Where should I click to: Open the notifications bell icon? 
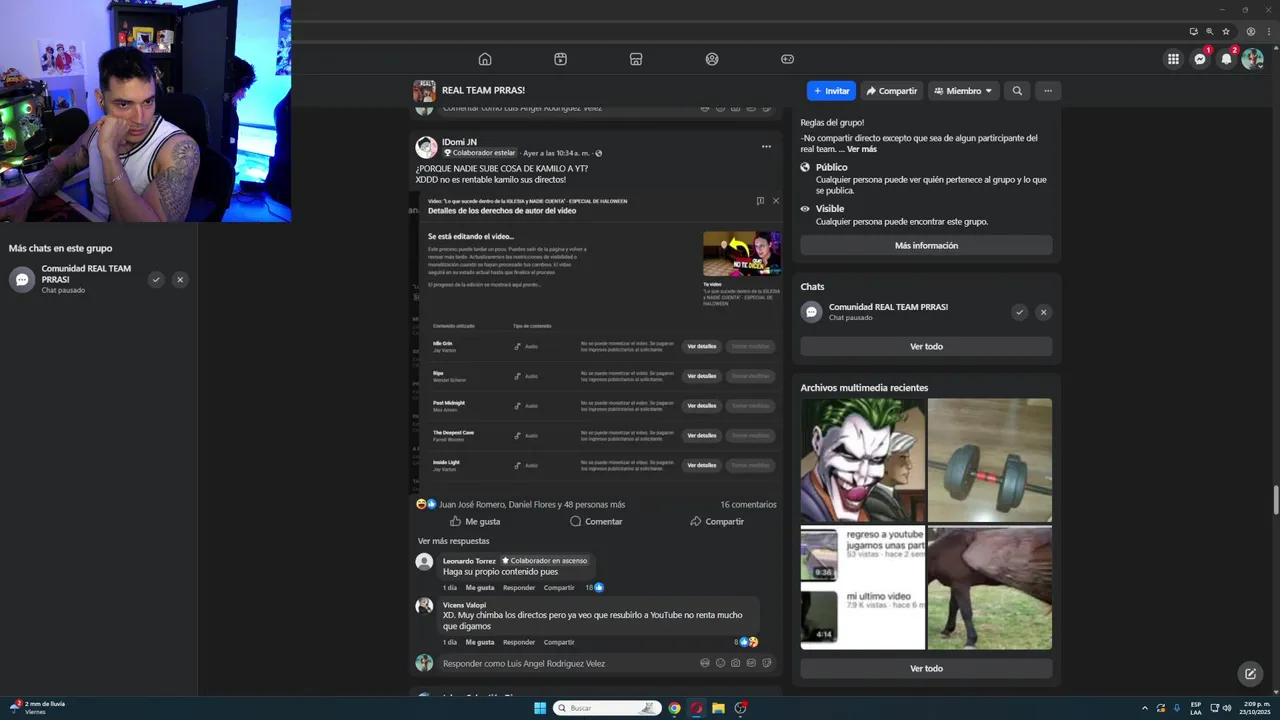[x=1226, y=59]
